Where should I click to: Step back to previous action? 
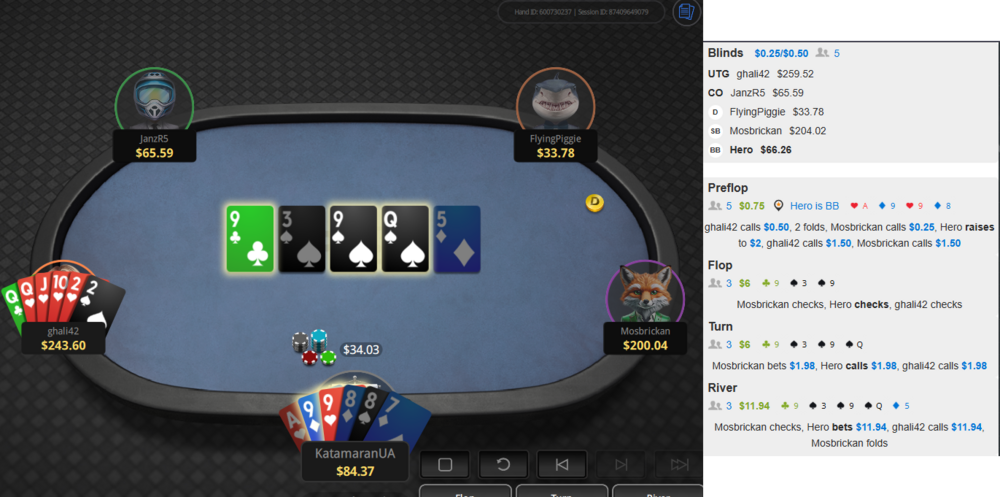click(x=562, y=464)
